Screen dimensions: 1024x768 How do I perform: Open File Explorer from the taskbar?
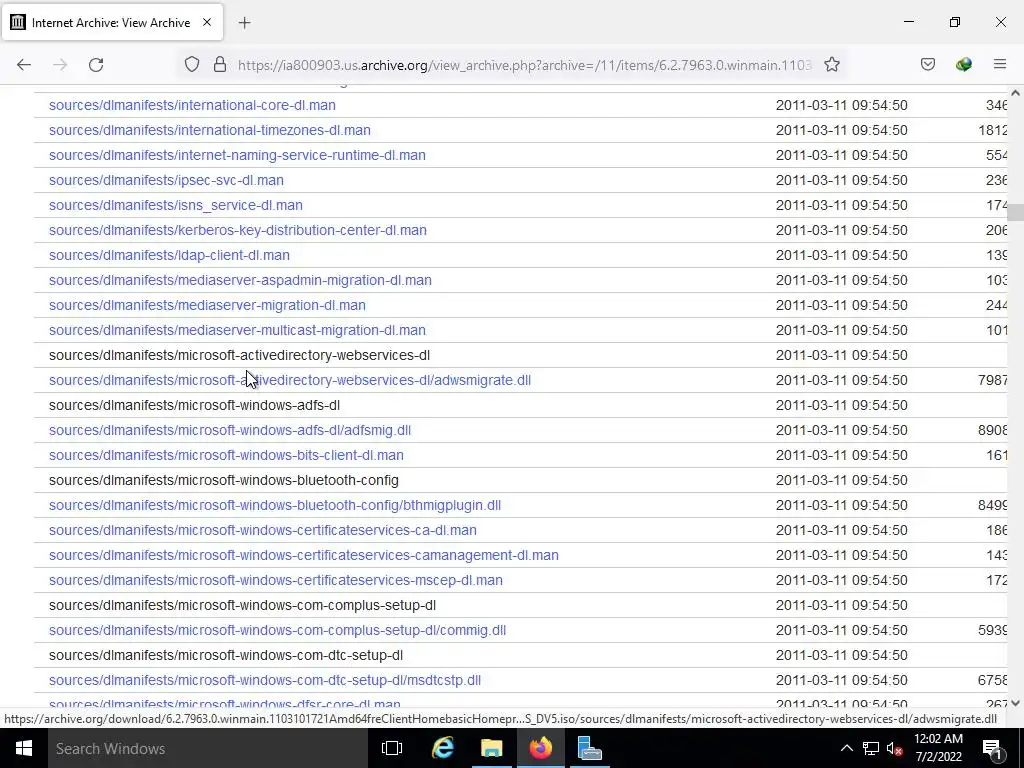pyautogui.click(x=492, y=748)
